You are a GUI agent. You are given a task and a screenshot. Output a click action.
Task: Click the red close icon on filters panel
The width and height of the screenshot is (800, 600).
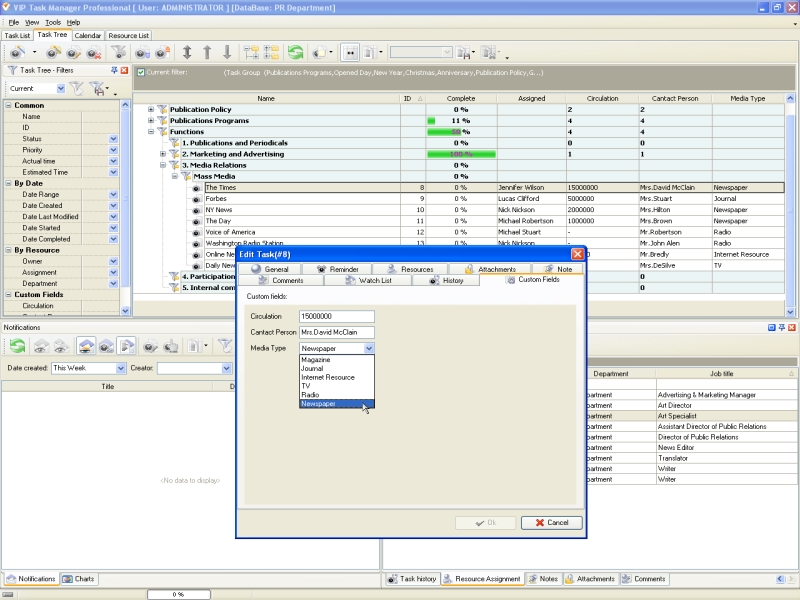(124, 70)
